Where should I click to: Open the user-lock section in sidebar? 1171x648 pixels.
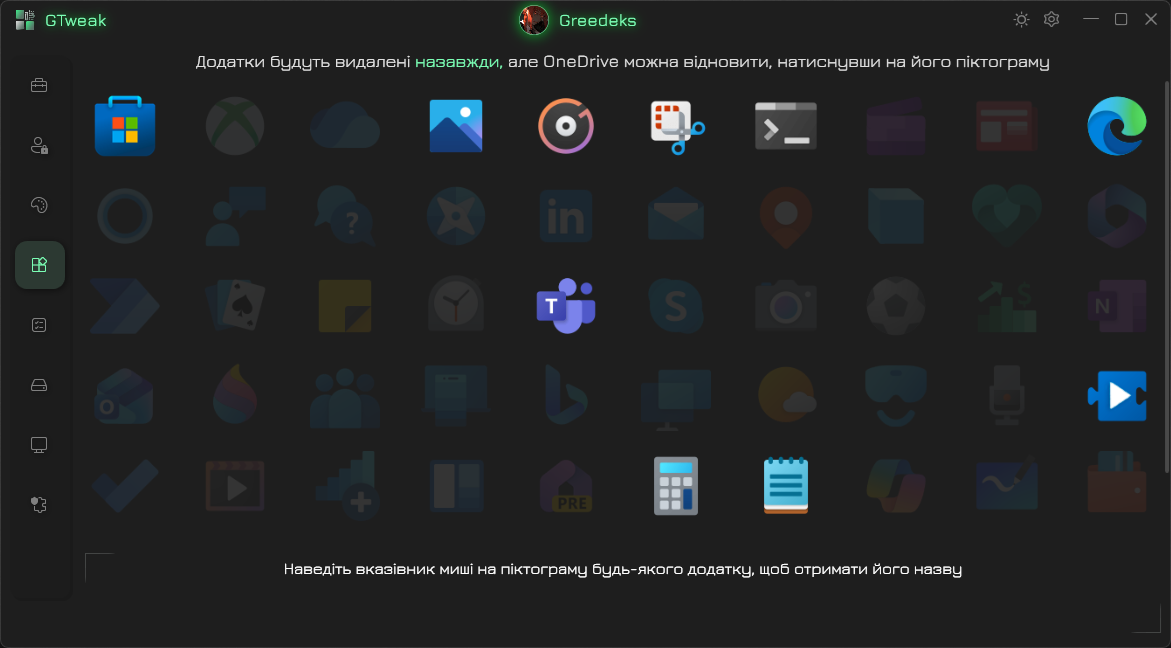40,146
